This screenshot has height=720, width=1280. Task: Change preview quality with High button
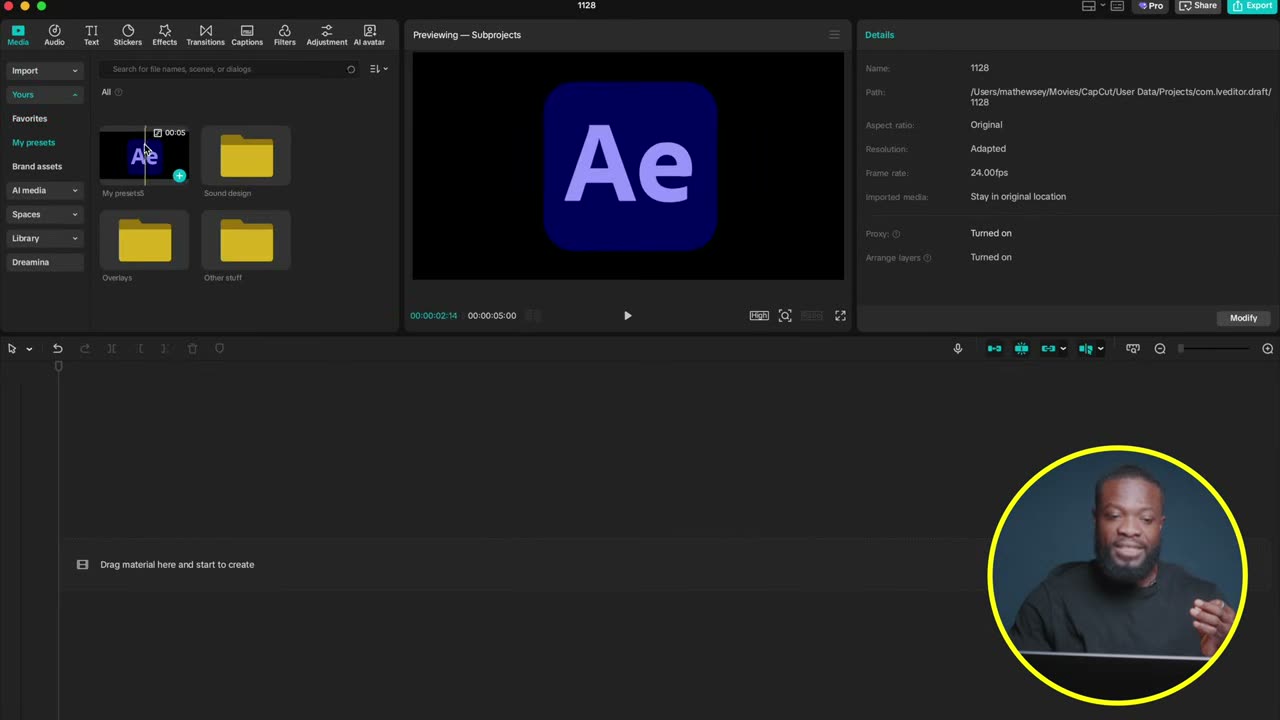pyautogui.click(x=759, y=315)
